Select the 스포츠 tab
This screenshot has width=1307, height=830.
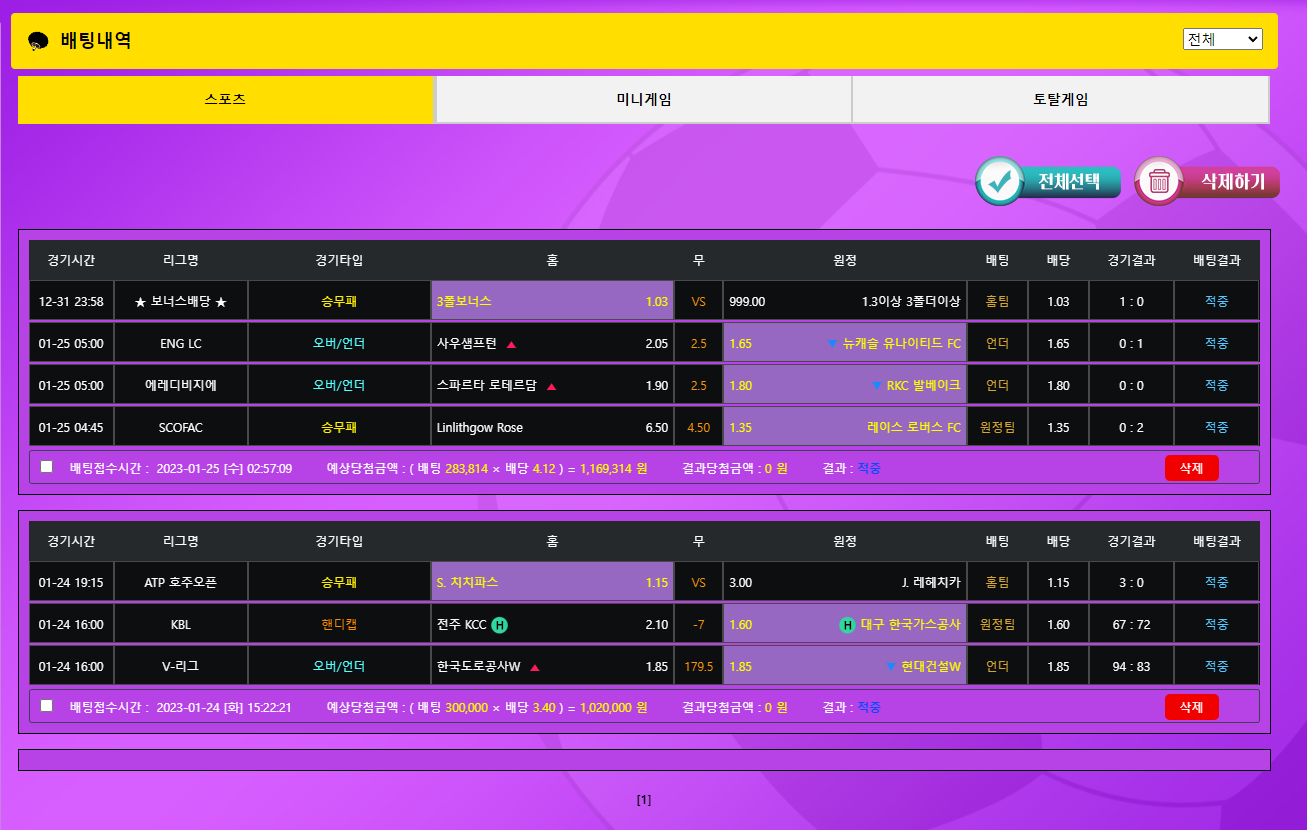click(226, 100)
